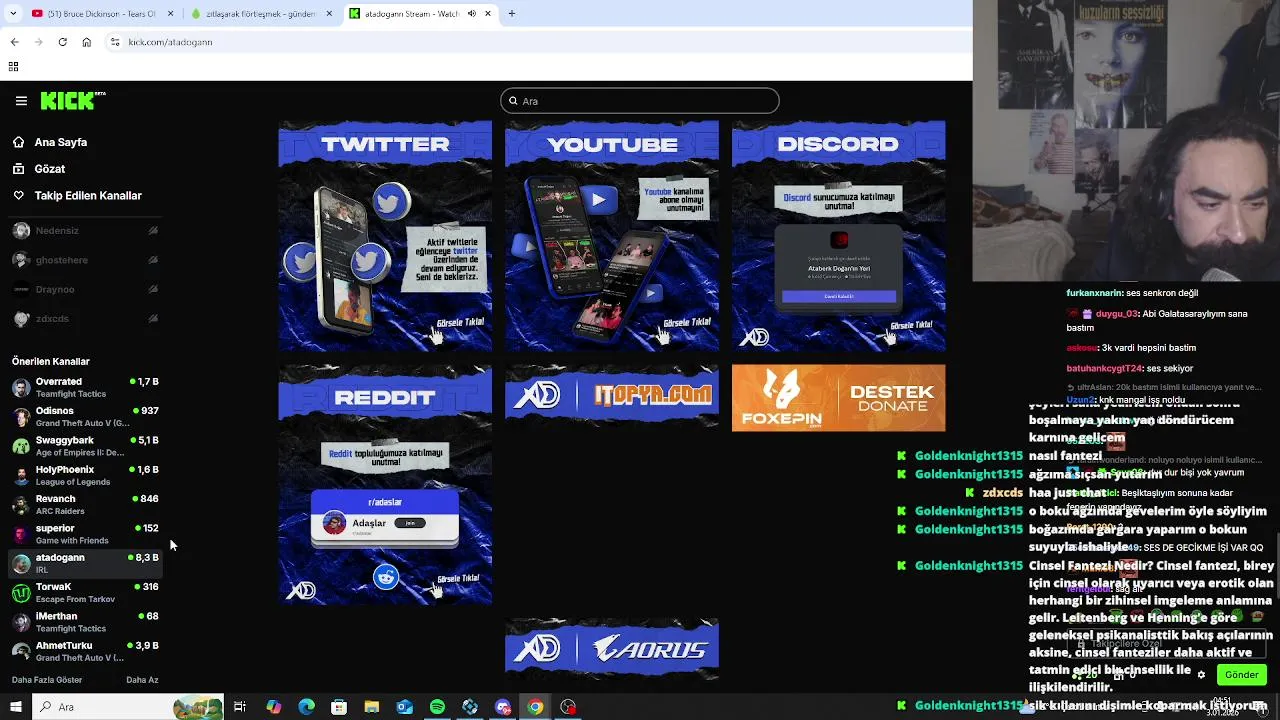Toggle hidden icon beside Draynoo
This screenshot has width=1280, height=720.
153,290
